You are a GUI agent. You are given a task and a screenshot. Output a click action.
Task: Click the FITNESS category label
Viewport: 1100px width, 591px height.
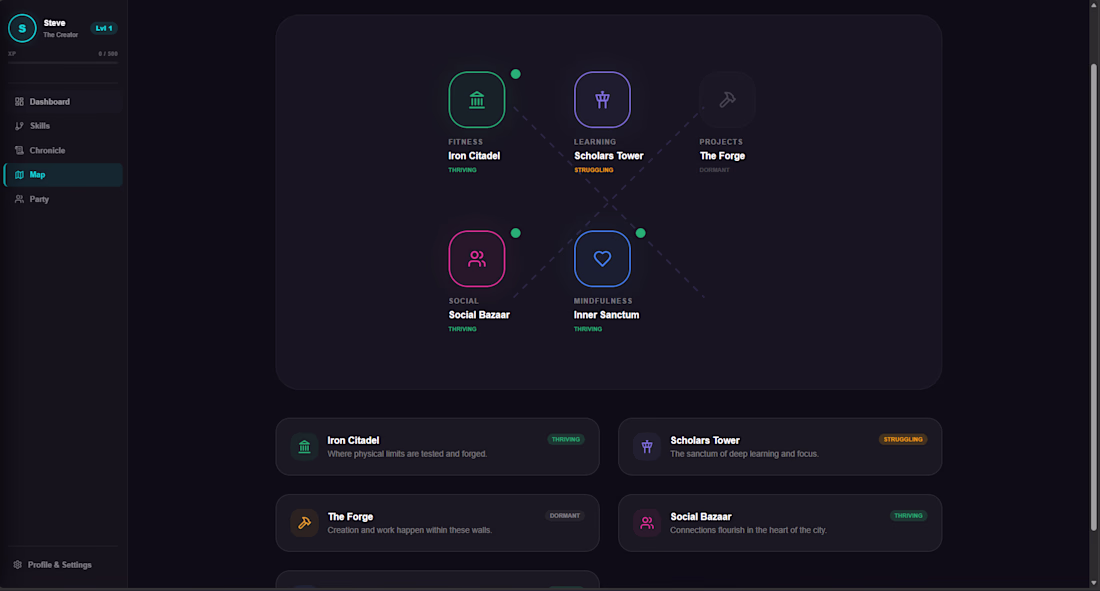(x=466, y=142)
